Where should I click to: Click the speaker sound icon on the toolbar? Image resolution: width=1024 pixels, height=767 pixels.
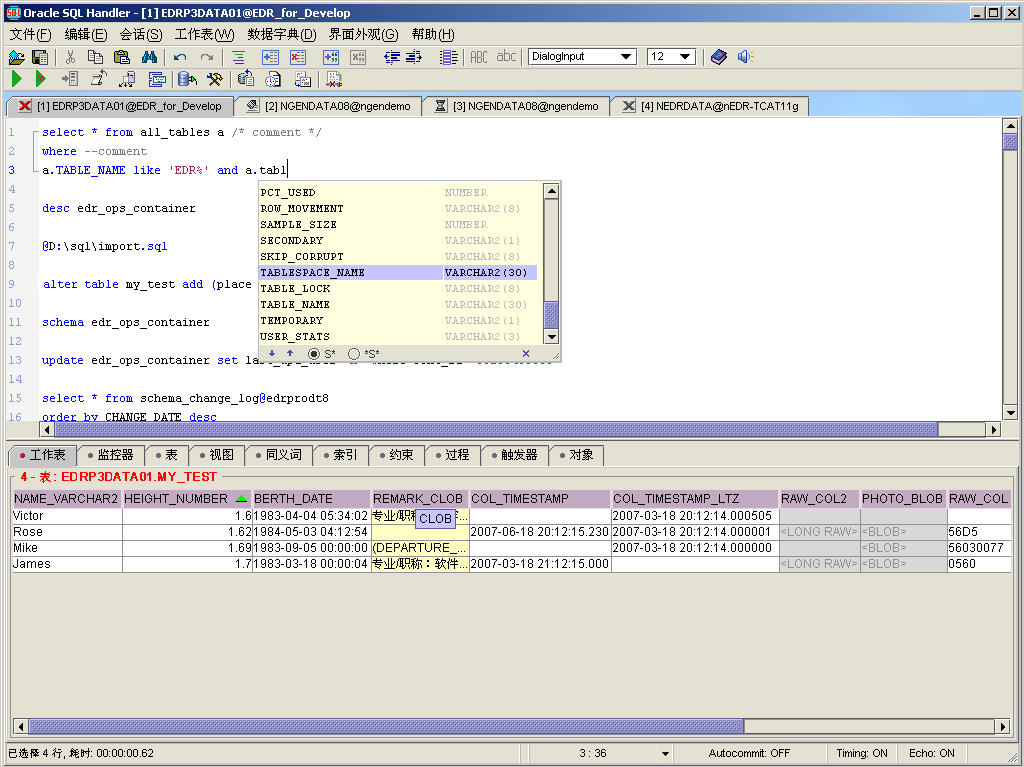point(744,57)
